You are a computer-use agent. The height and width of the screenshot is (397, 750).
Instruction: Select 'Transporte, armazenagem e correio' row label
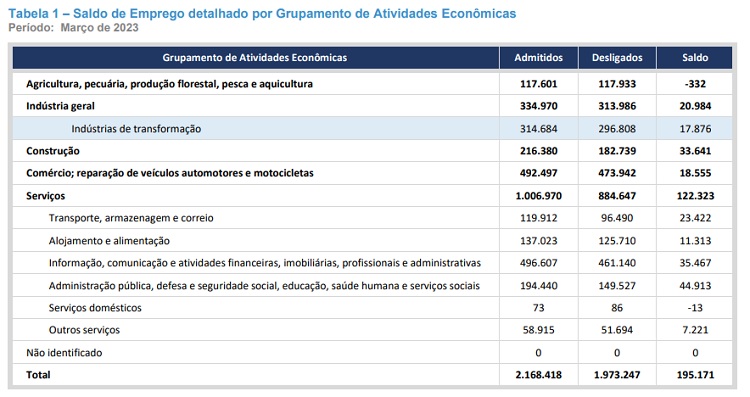131,218
